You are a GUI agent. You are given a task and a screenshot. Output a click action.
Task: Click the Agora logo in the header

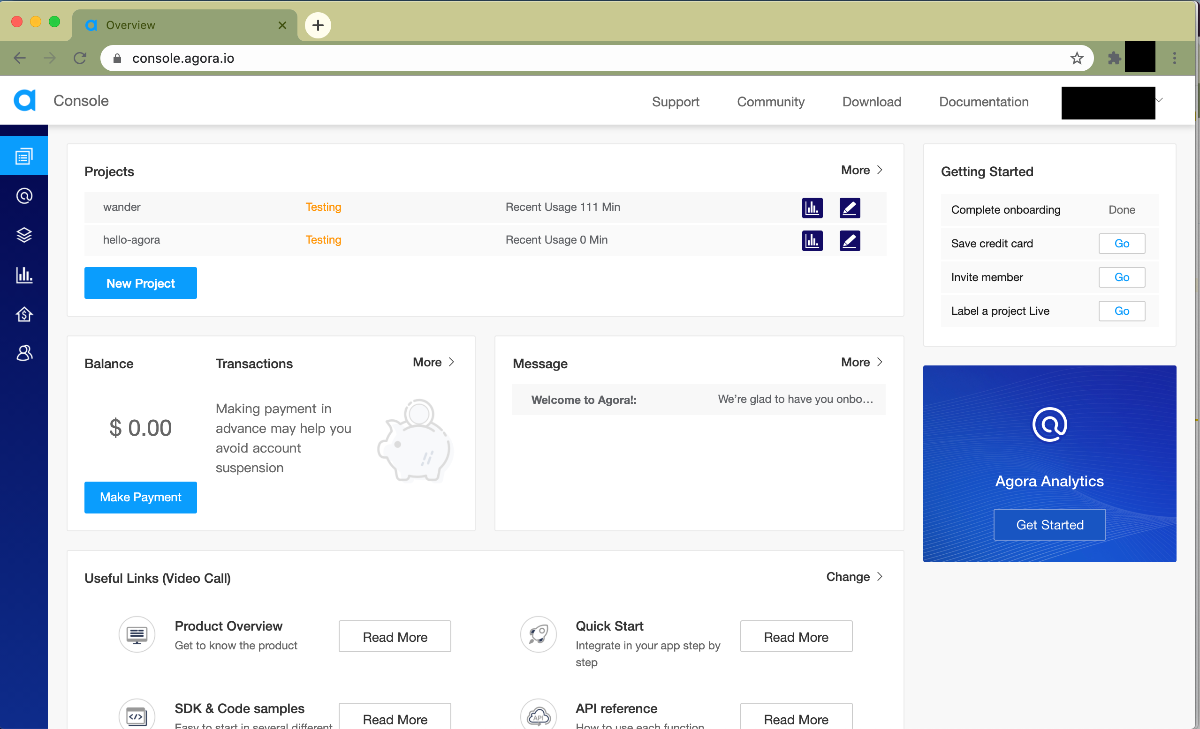click(x=25, y=100)
